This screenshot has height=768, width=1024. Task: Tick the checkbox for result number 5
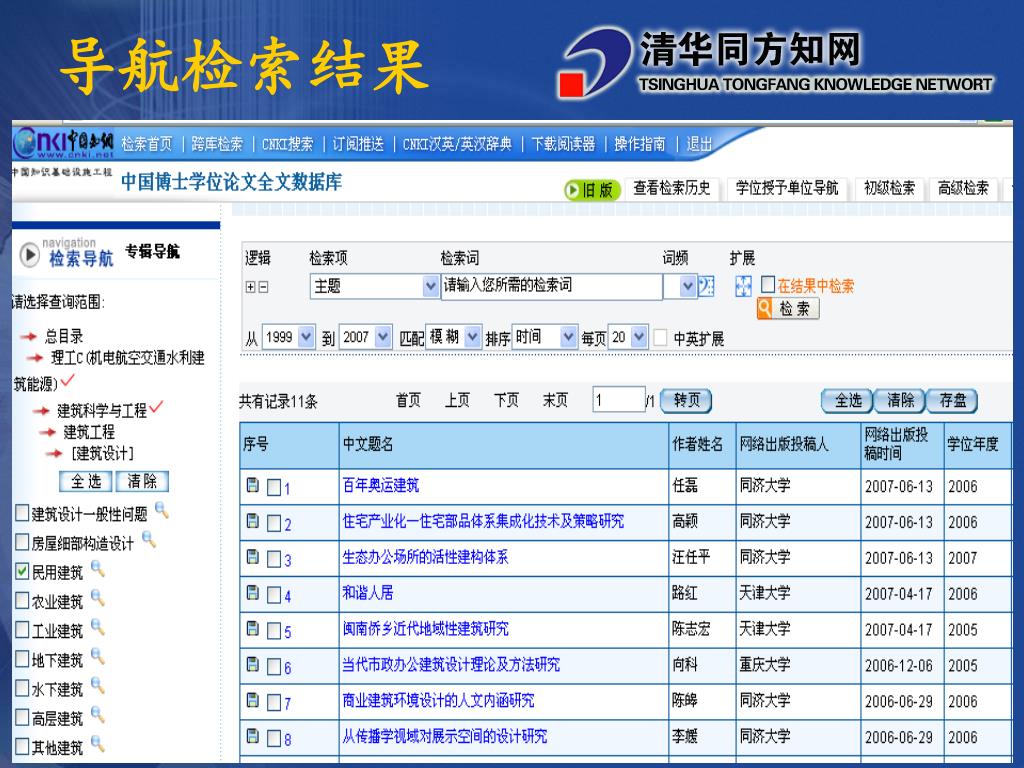click(x=274, y=631)
